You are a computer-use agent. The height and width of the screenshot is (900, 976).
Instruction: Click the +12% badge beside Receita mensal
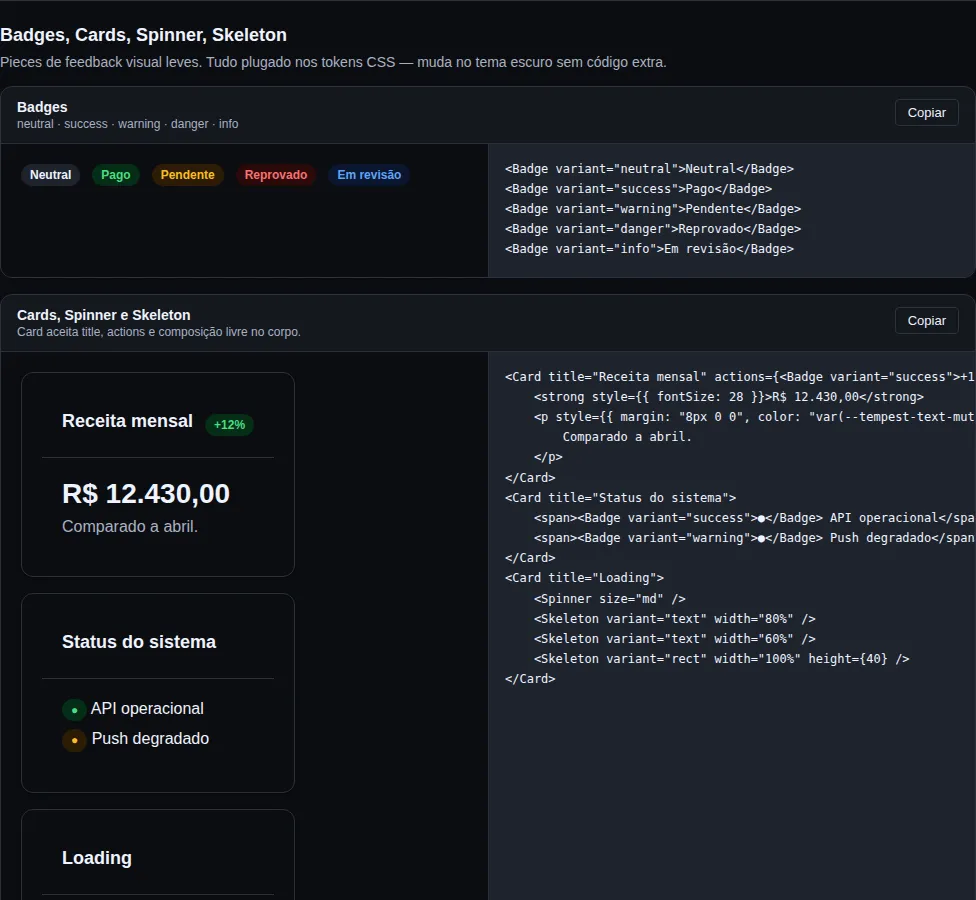click(x=229, y=424)
